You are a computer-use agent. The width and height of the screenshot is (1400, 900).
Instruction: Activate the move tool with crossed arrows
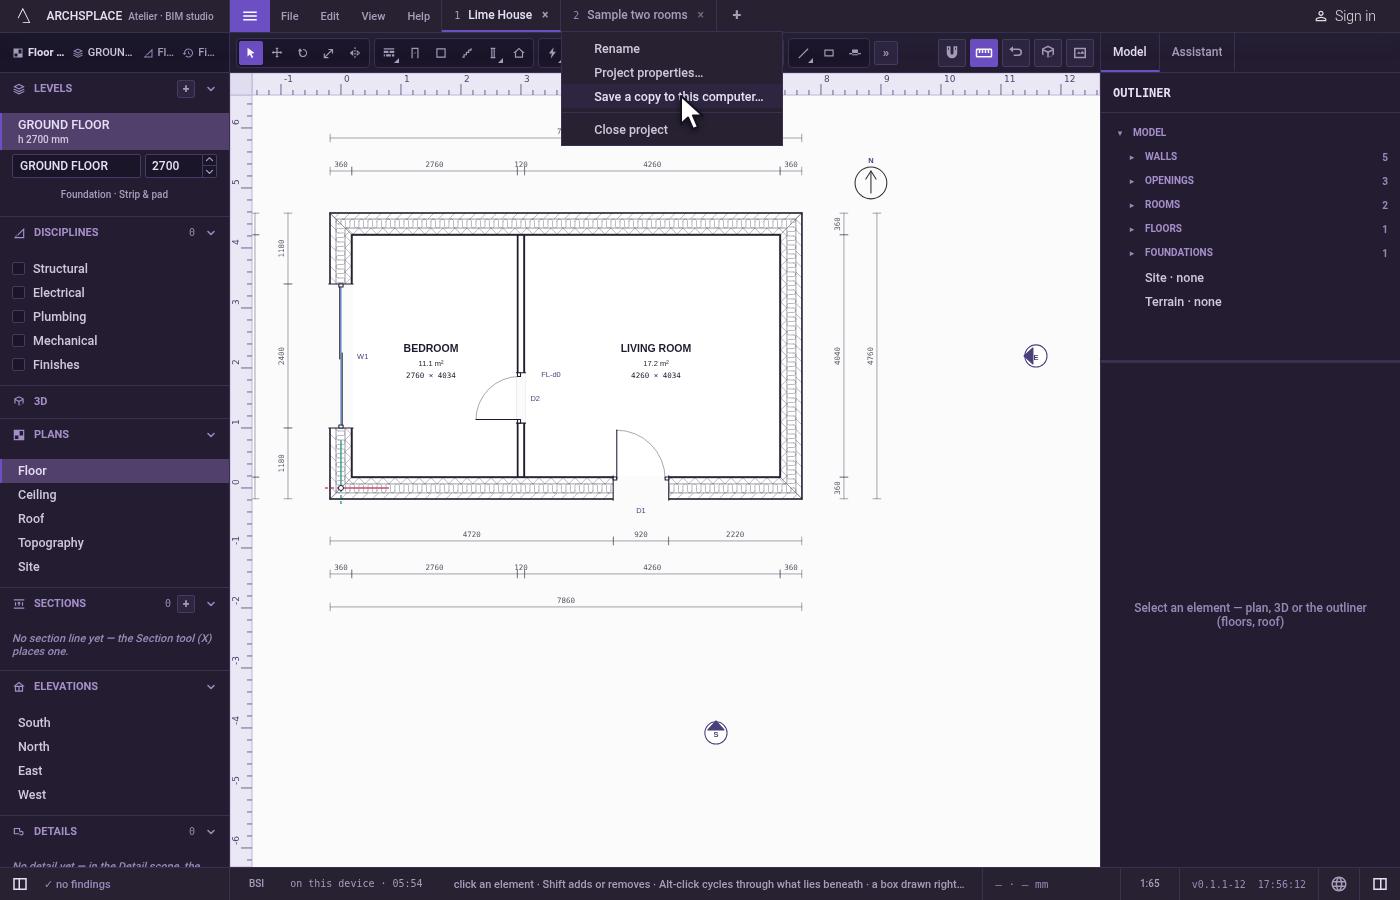pos(277,53)
